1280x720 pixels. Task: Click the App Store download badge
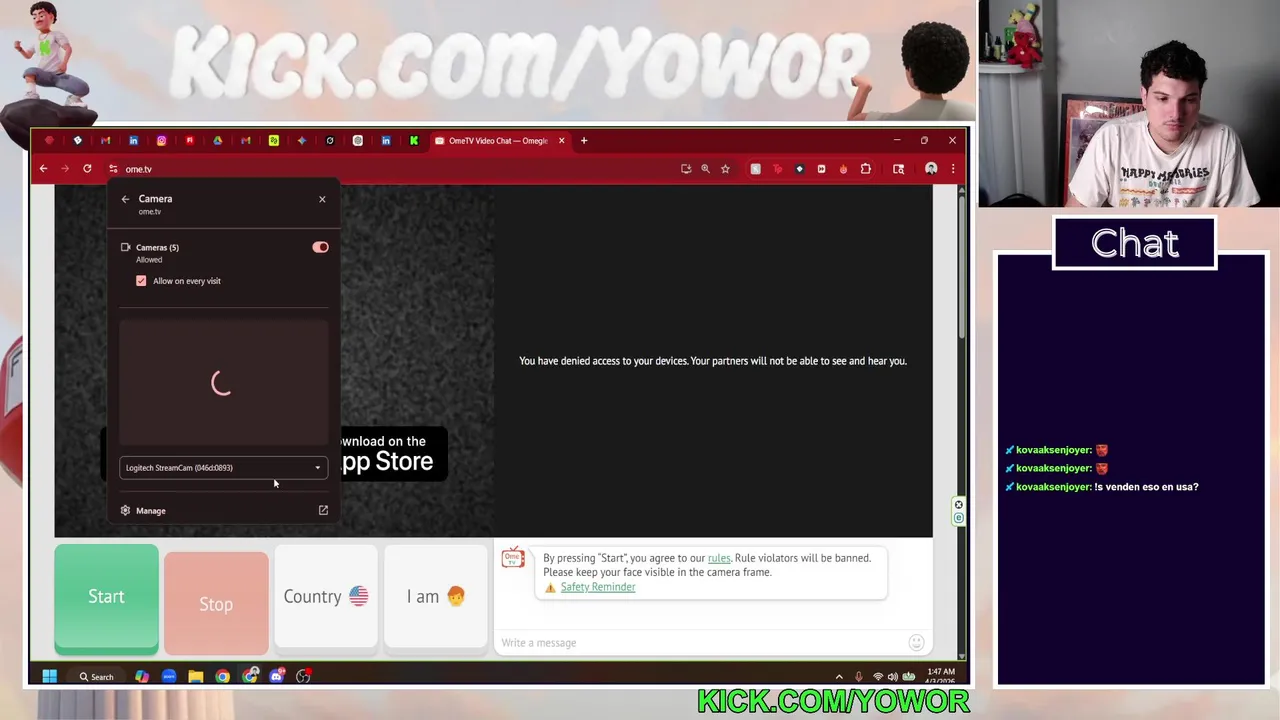click(x=392, y=453)
